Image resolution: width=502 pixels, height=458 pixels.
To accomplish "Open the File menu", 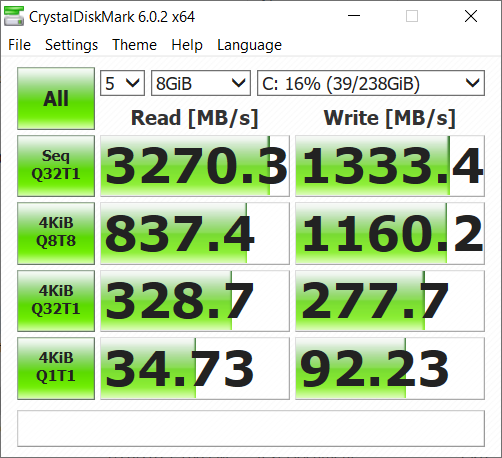I will click(19, 45).
